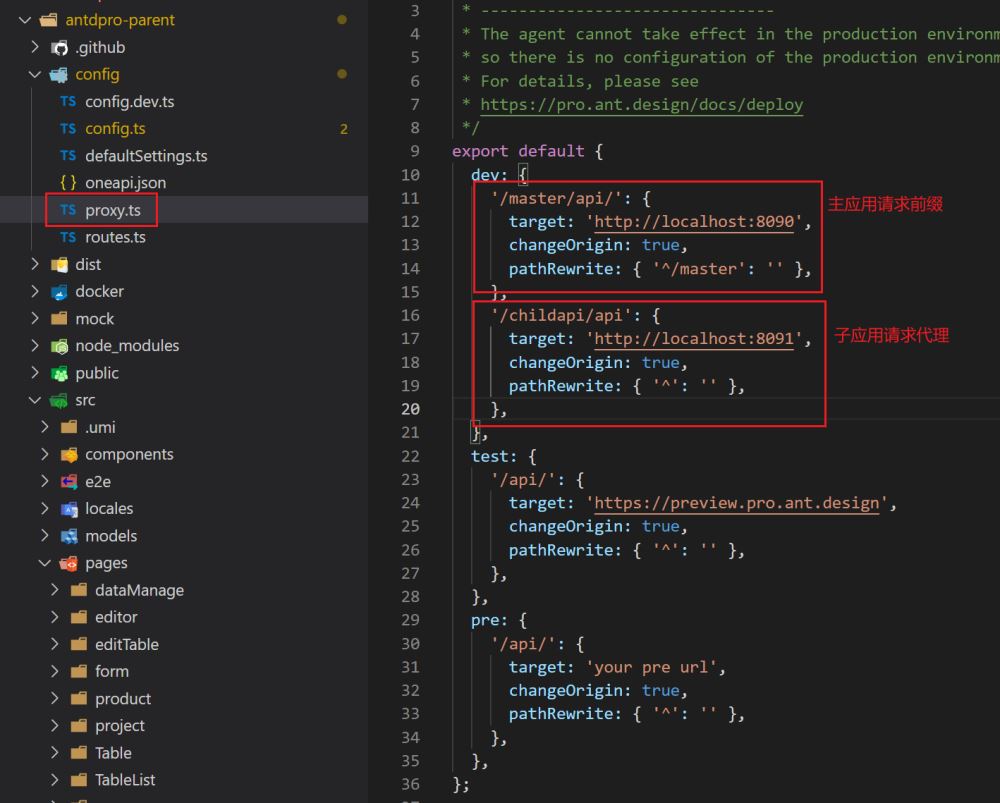1000x803 pixels.
Task: Expand the docker folder chevron
Action: (x=35, y=291)
